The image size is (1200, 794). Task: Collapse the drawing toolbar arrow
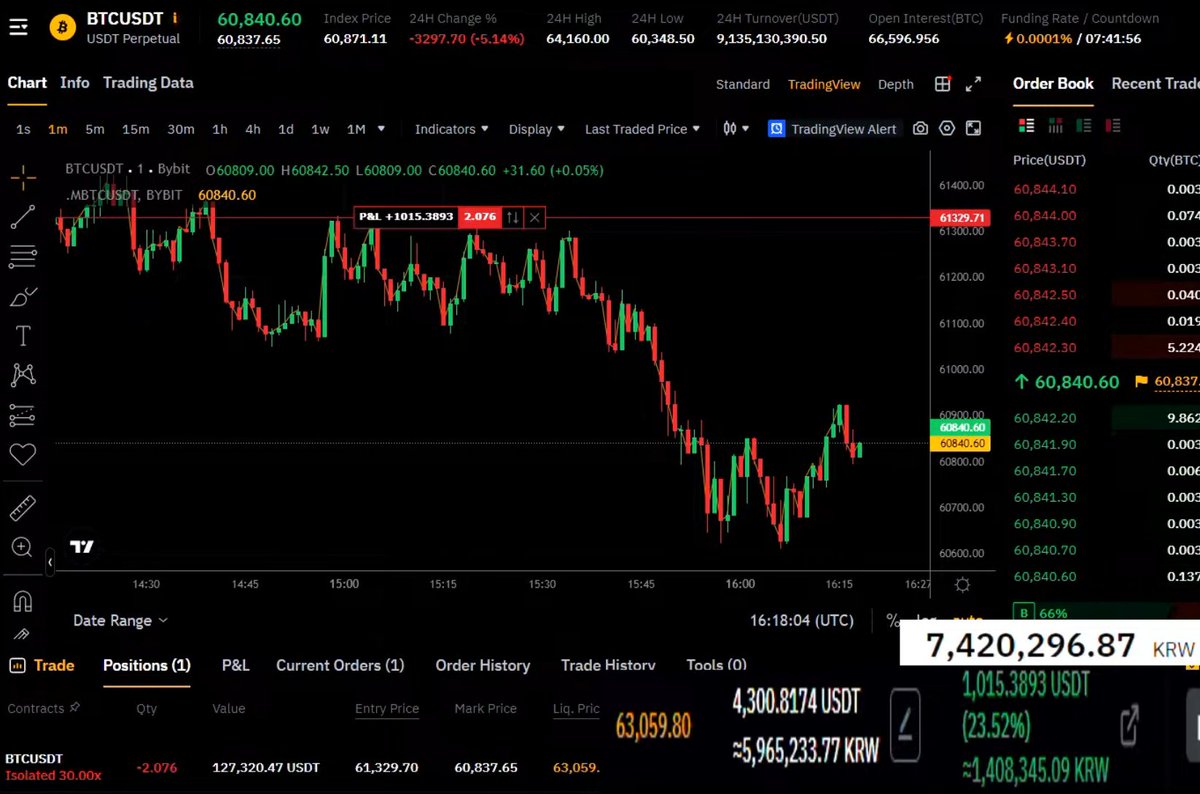pyautogui.click(x=50, y=563)
